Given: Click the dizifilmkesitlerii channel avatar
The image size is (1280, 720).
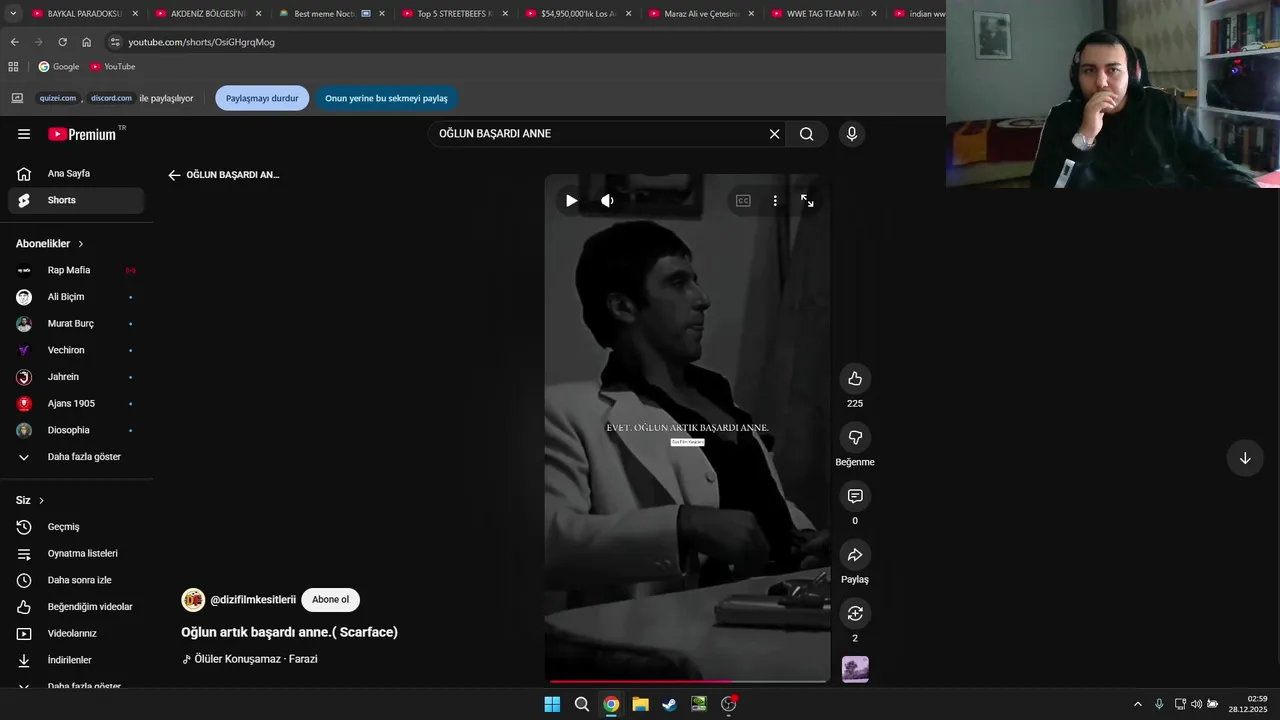Looking at the screenshot, I should tap(193, 600).
